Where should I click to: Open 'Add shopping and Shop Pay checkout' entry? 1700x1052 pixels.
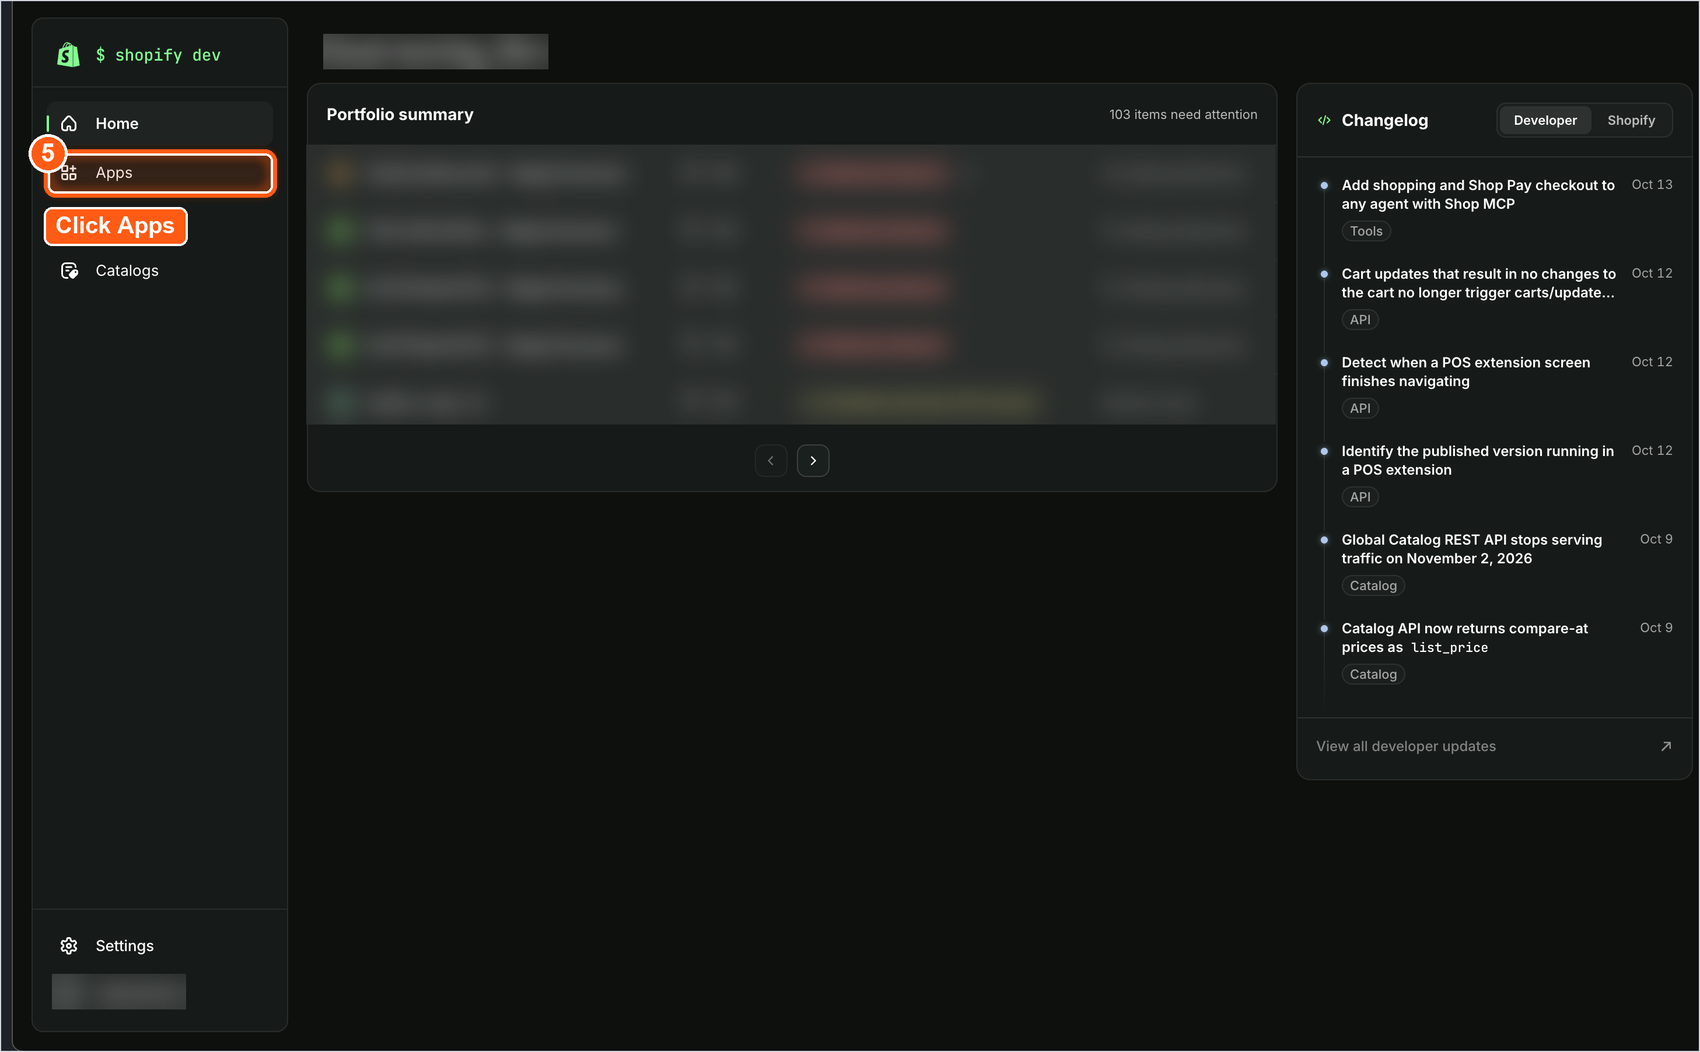tap(1478, 194)
